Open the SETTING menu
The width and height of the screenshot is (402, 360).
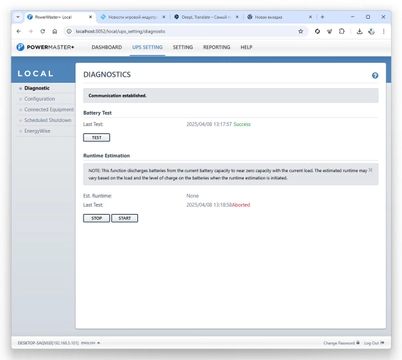(x=183, y=47)
